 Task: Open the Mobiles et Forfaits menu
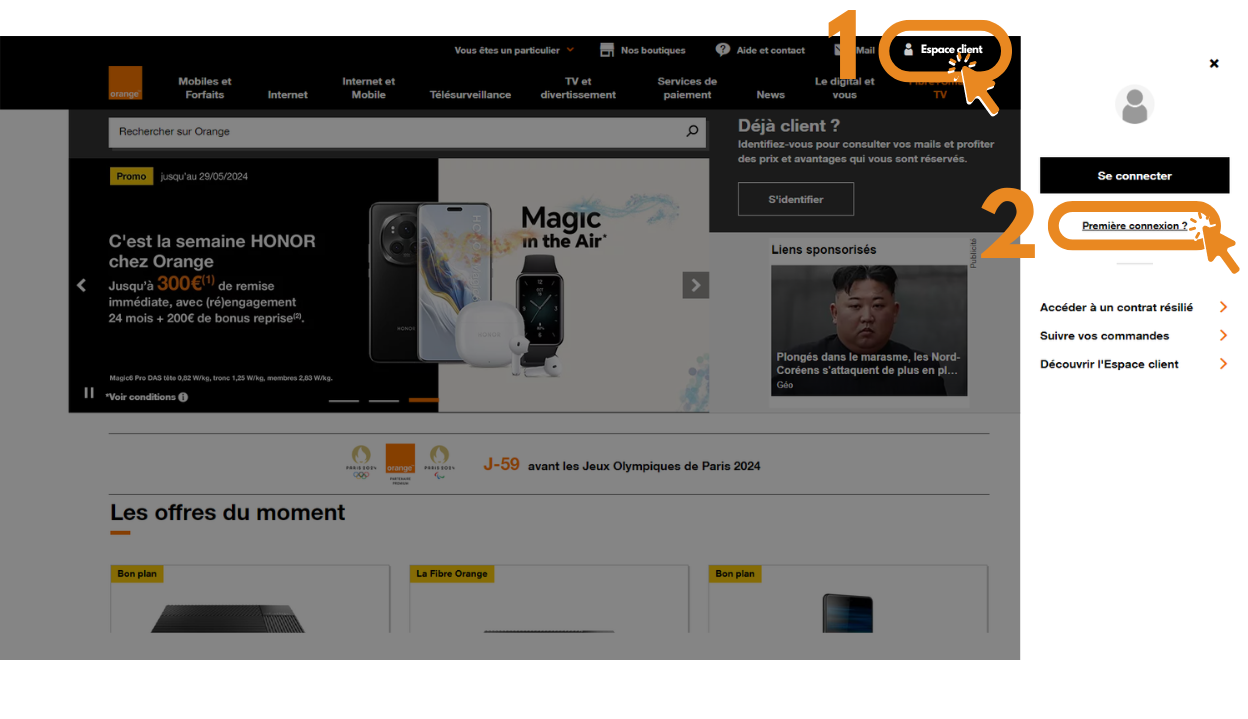pyautogui.click(x=205, y=88)
